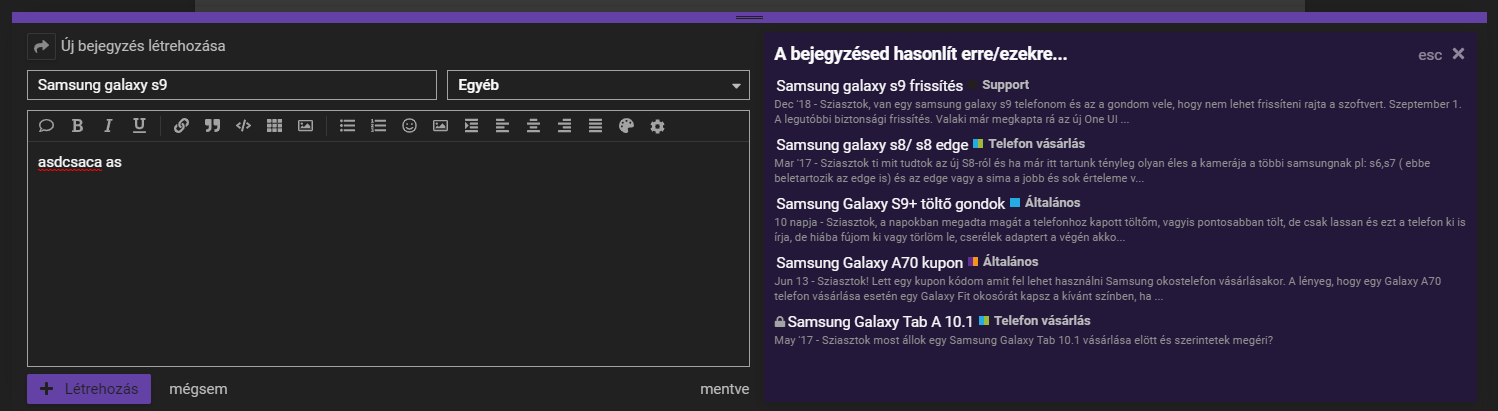Viewport: 1498px width, 411px height.
Task: Click Általános badge next to Galaxy A70 kupon
Action: click(x=1003, y=262)
